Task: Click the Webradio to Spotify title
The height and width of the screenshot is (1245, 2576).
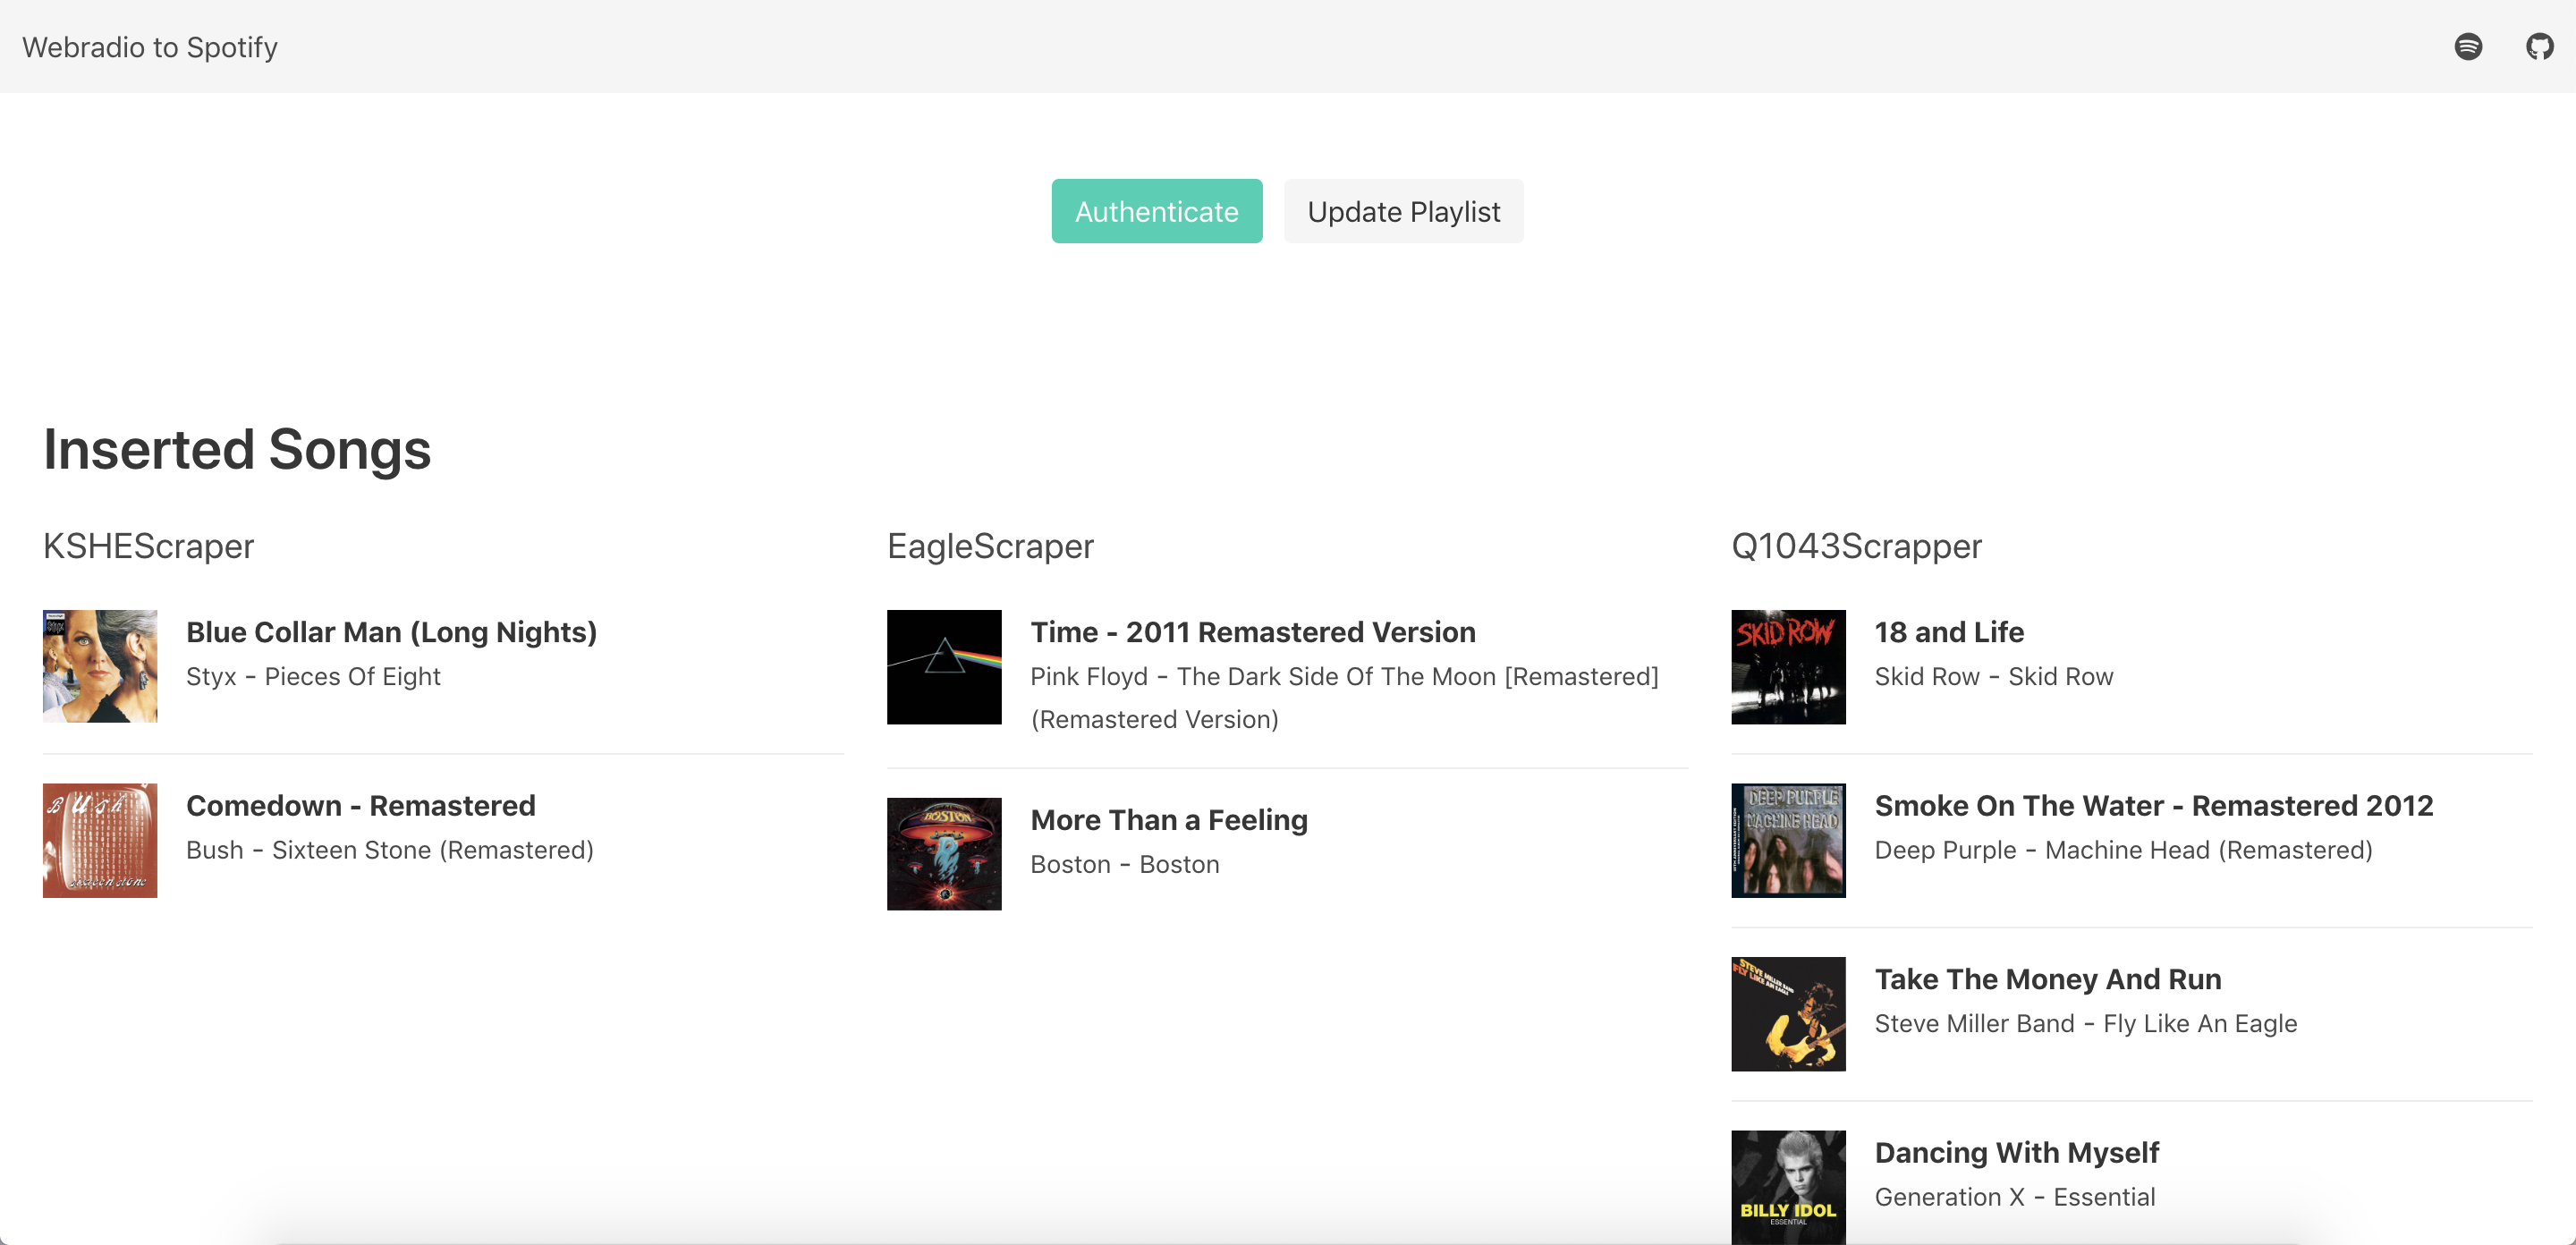Action: coord(150,47)
